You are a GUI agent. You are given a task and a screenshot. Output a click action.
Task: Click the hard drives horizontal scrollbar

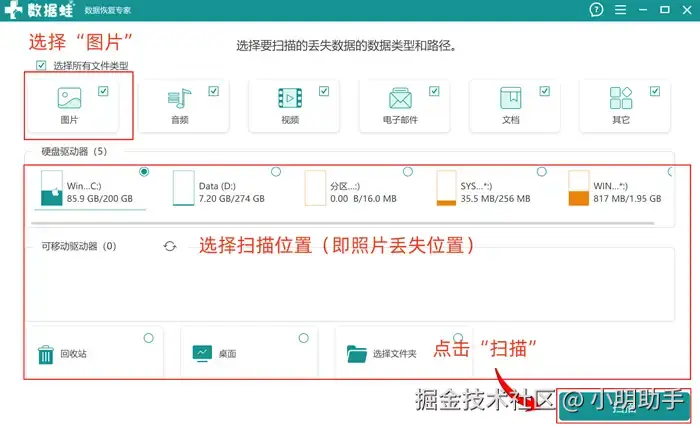click(x=342, y=223)
